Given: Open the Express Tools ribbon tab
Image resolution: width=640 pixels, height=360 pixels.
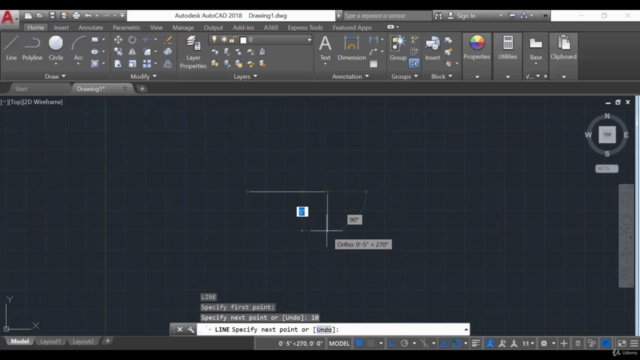Looking at the screenshot, I should click(305, 27).
